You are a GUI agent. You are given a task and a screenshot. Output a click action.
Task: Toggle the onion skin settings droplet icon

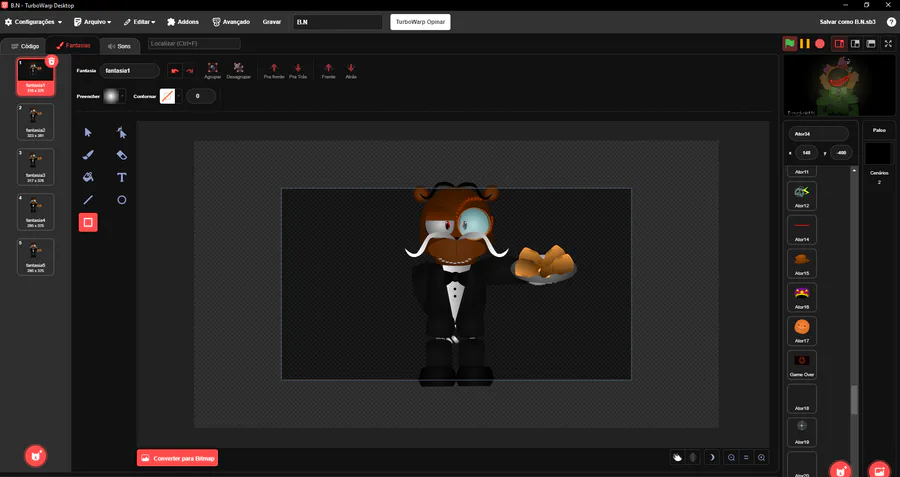click(693, 457)
